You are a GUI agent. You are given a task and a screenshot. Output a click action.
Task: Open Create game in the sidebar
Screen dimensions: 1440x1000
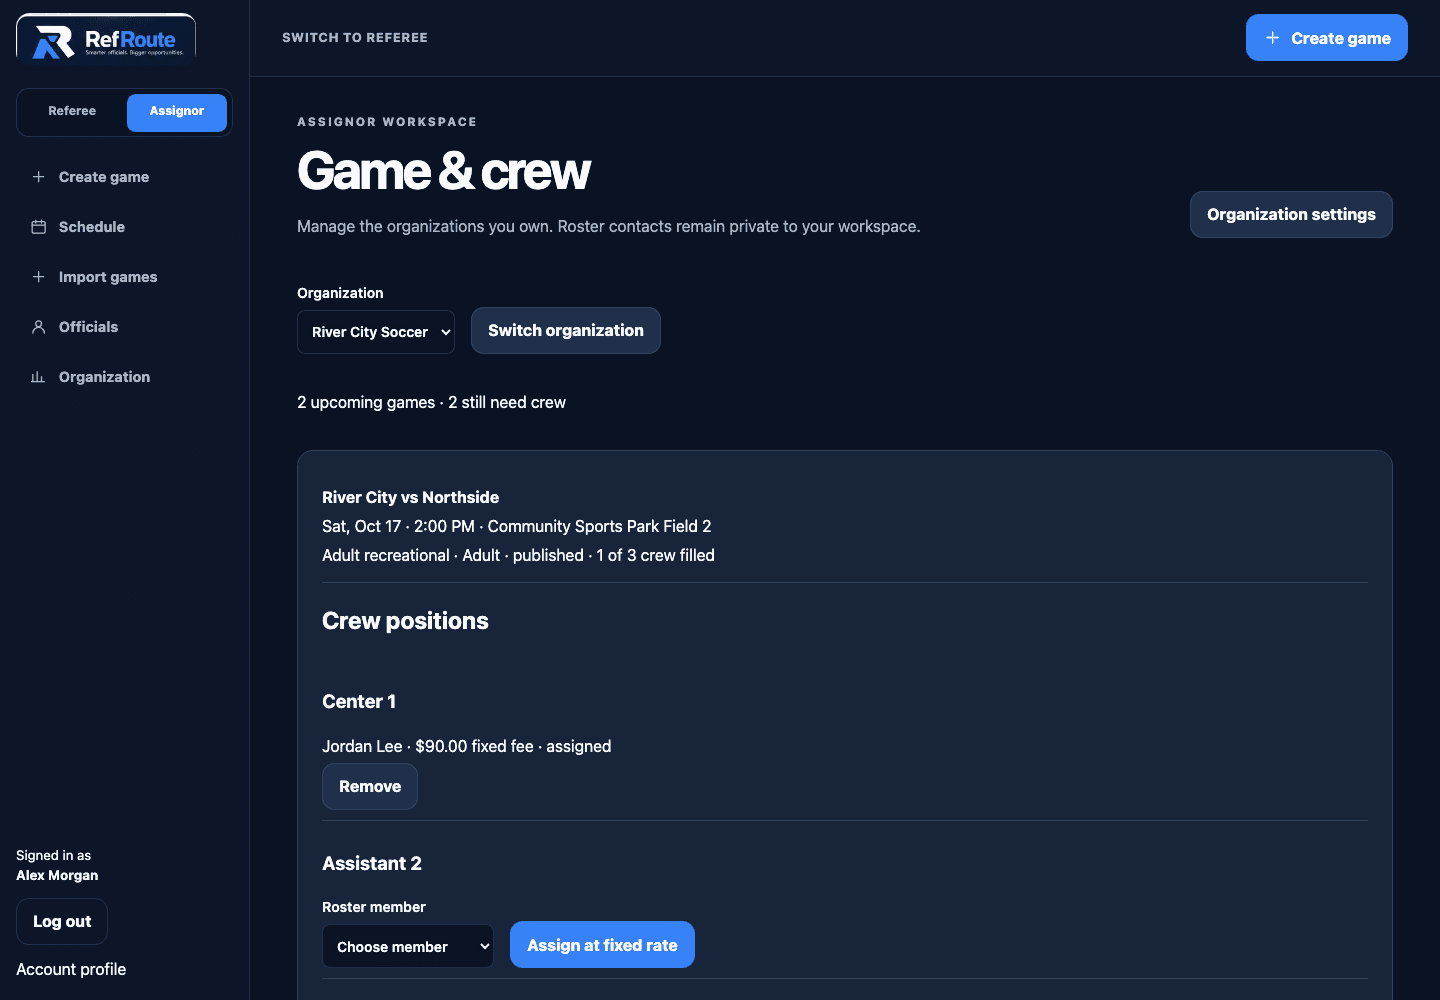click(x=124, y=177)
